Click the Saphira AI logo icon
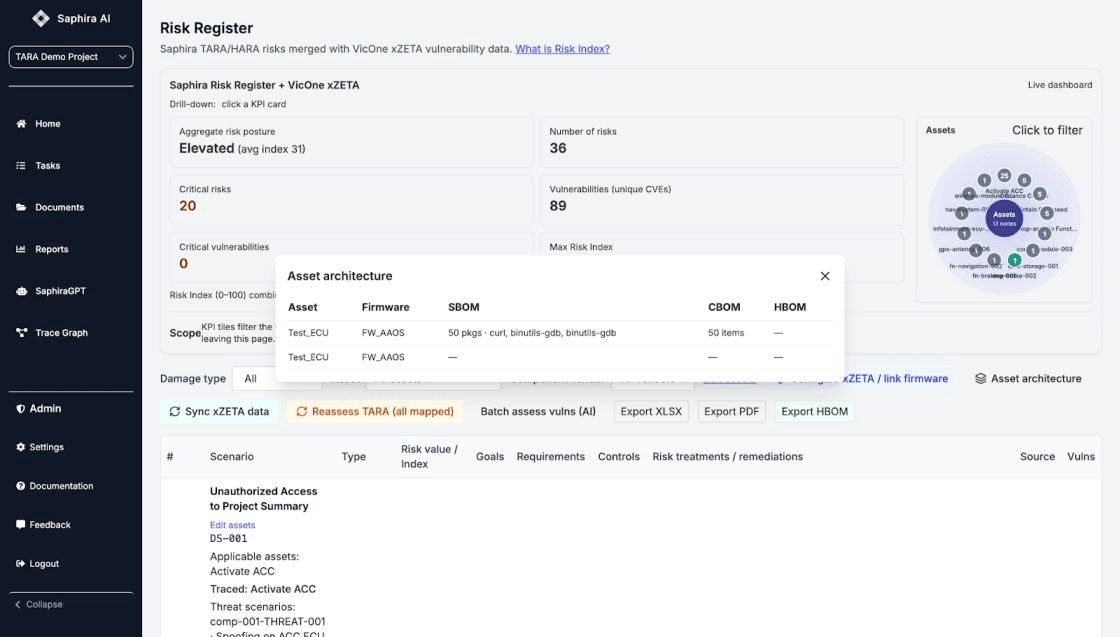 41,18
